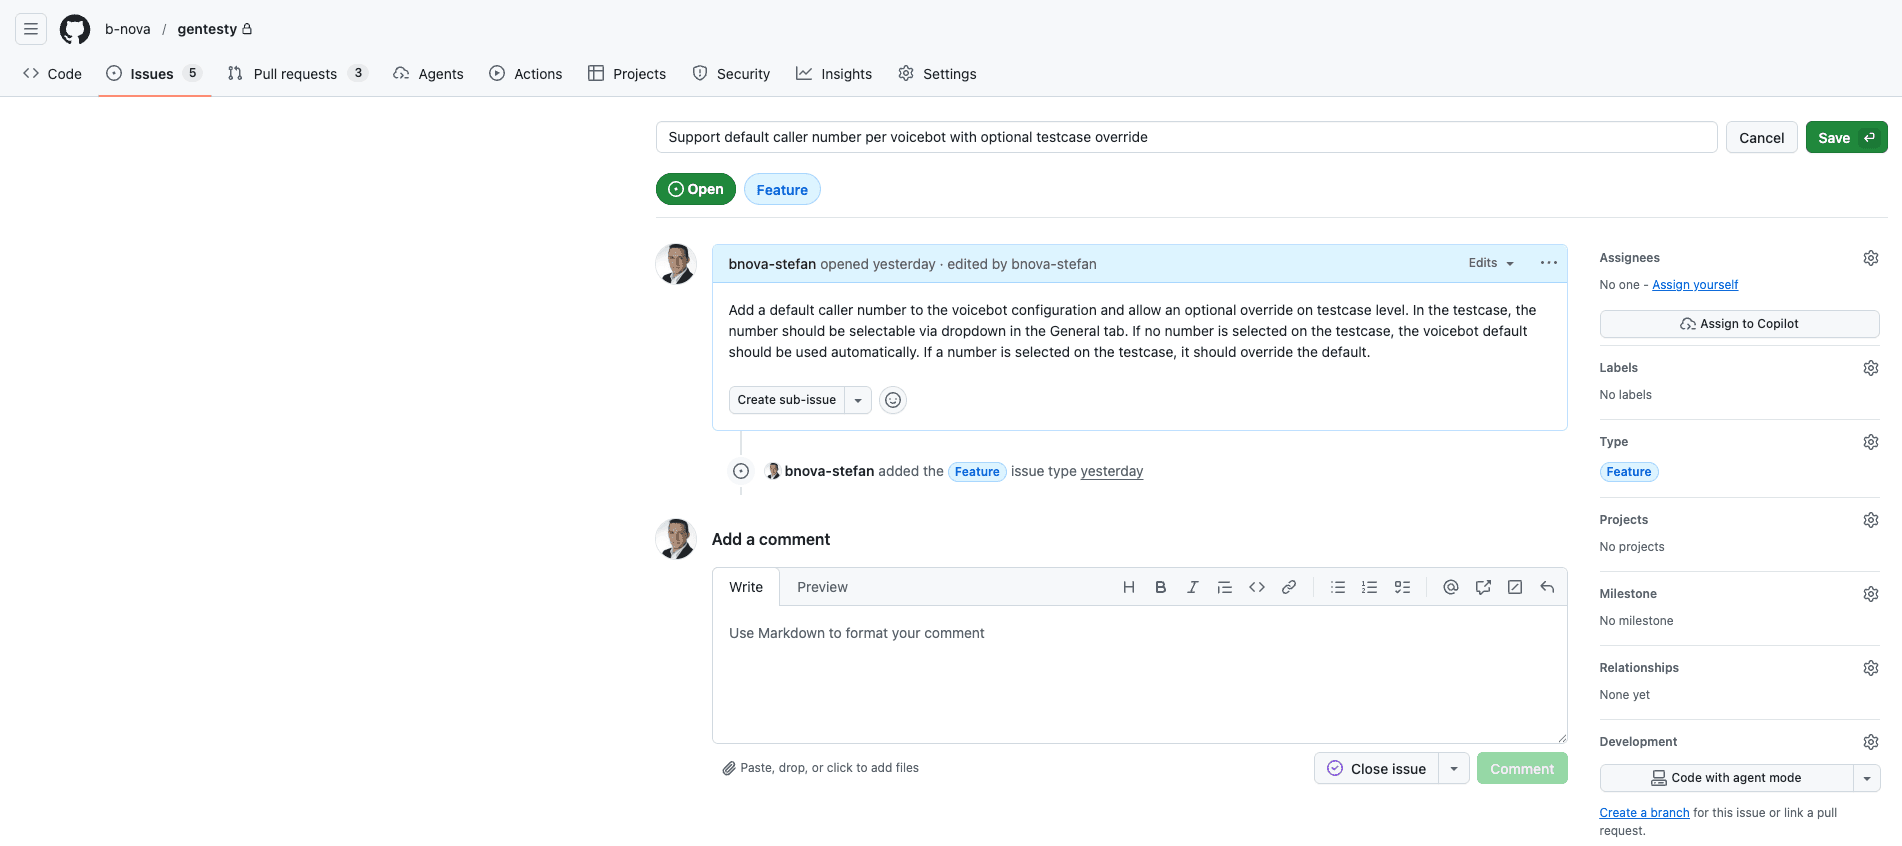
Task: Edit Assignees with gear icon
Action: click(1871, 258)
